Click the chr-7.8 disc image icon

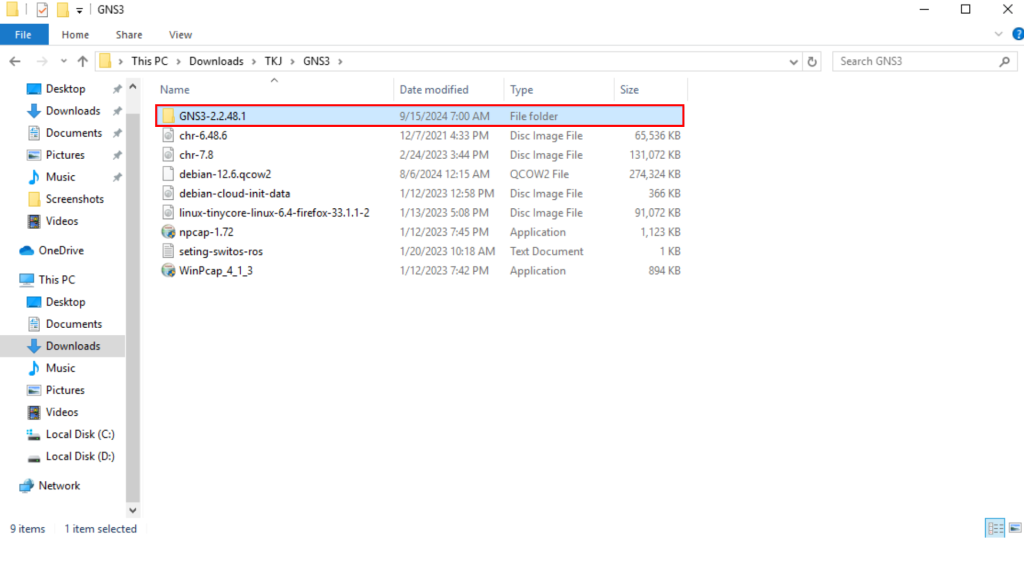[168, 155]
